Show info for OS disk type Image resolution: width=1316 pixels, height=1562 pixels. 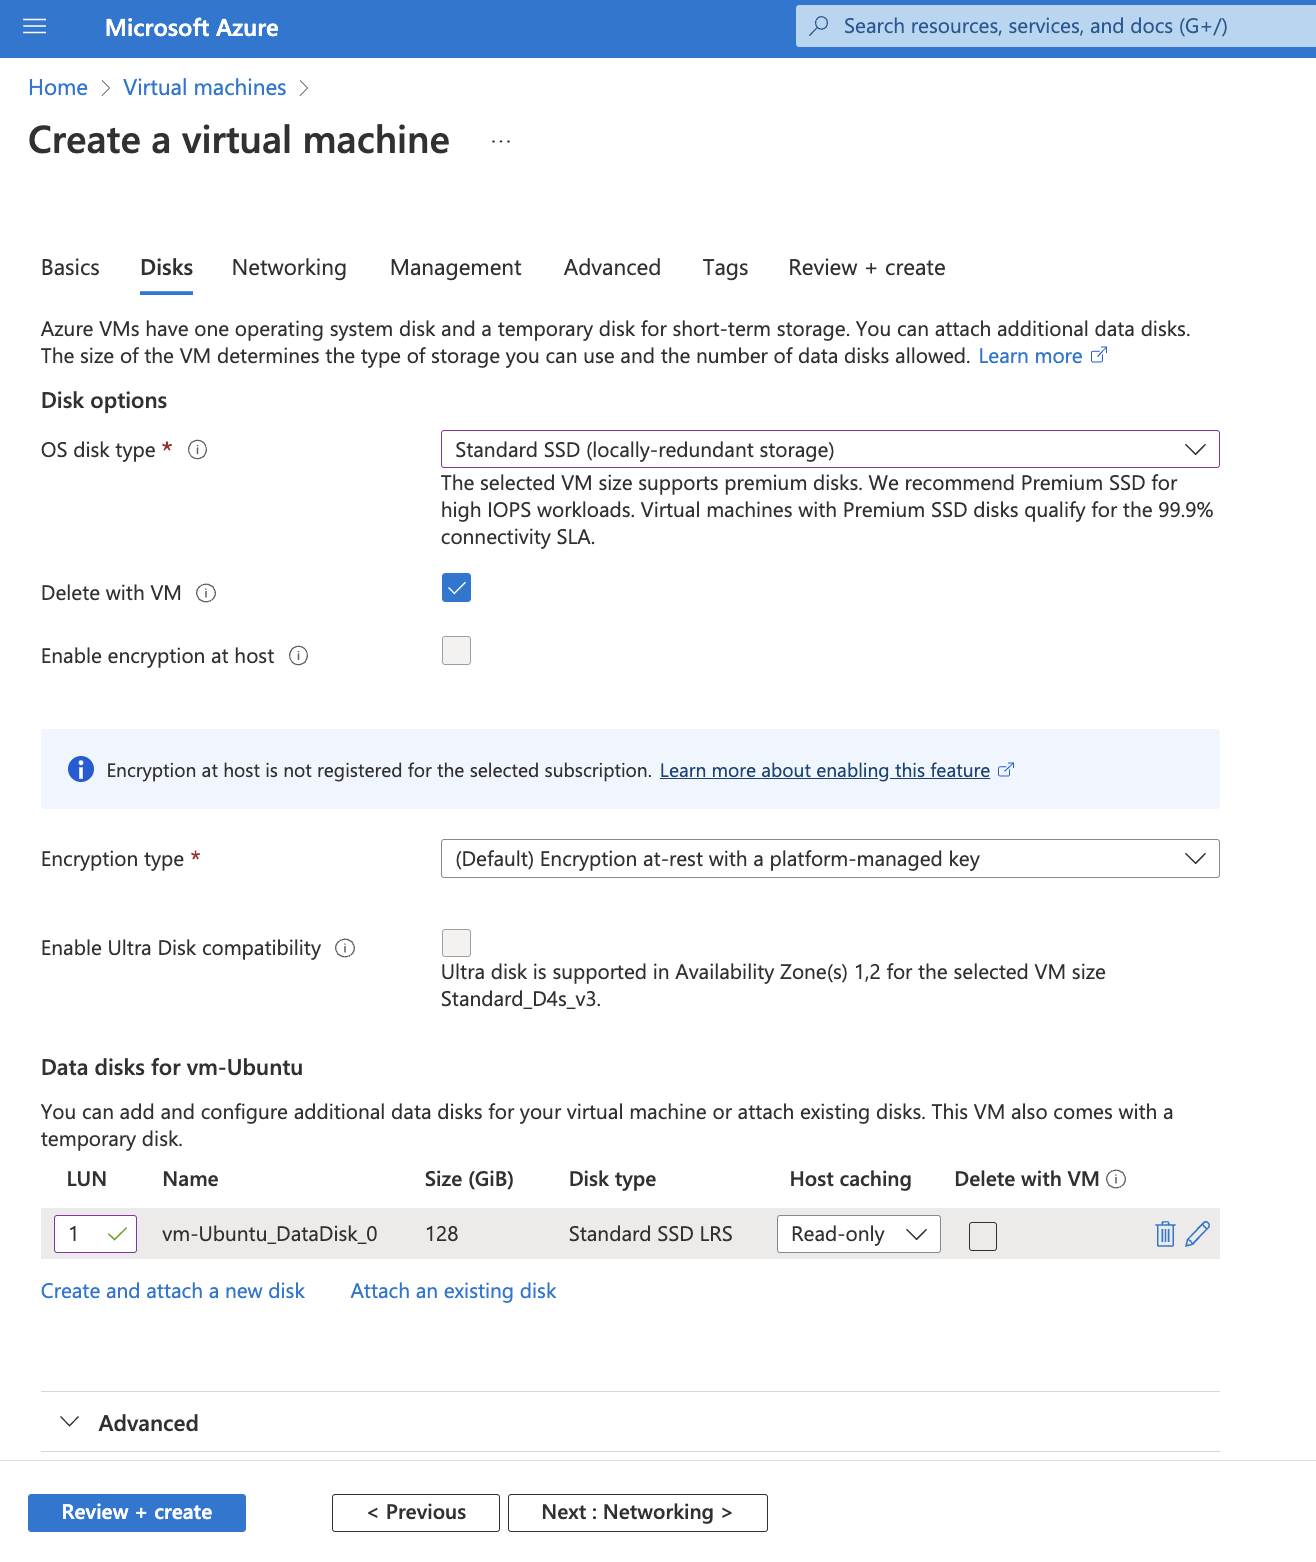(198, 450)
